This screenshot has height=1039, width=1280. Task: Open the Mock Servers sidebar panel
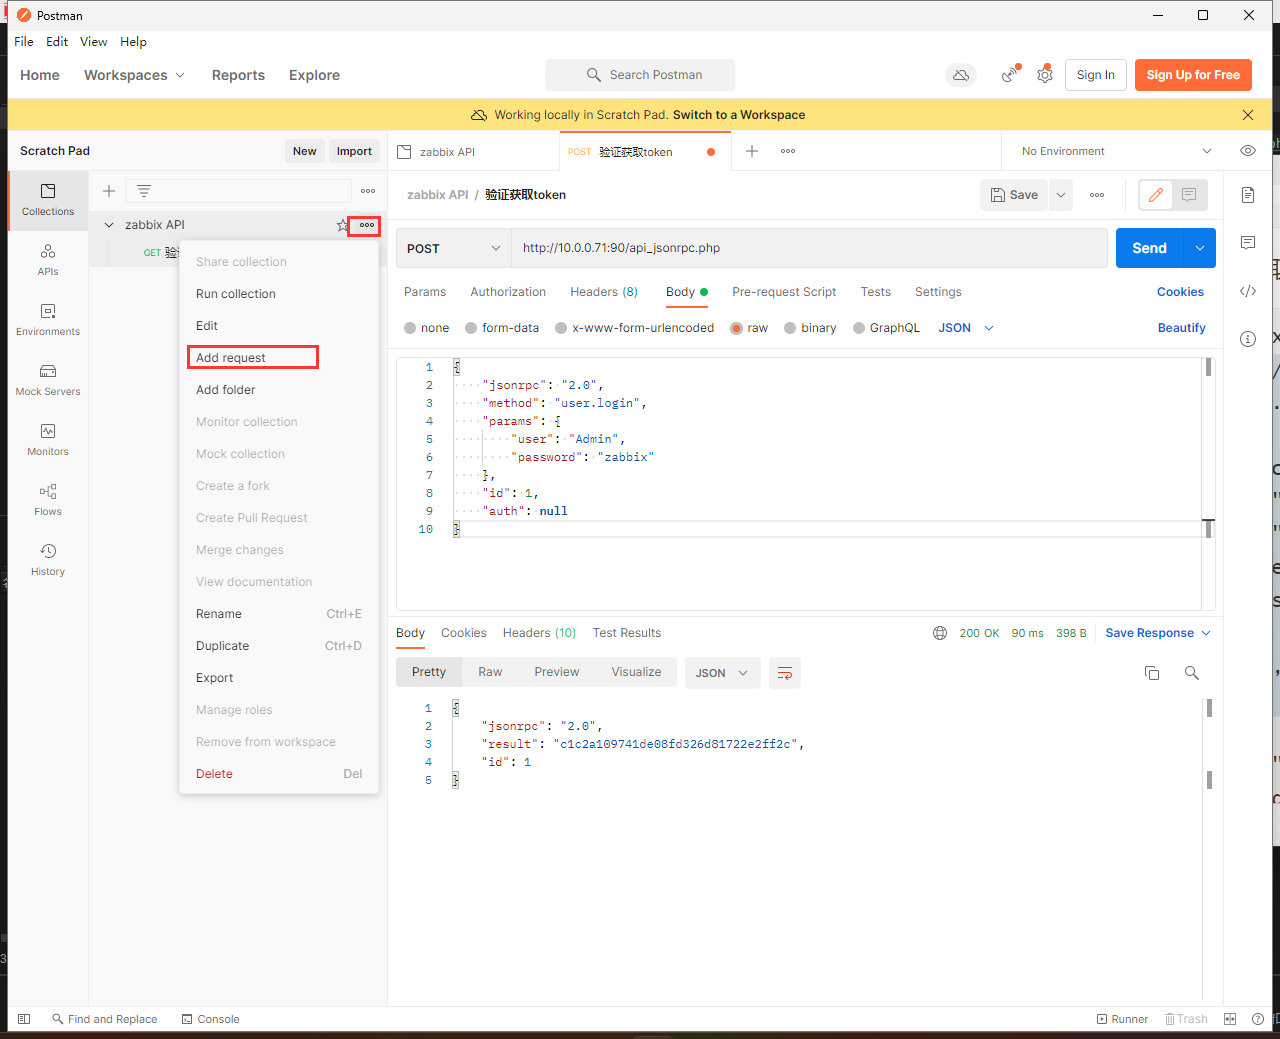pyautogui.click(x=48, y=380)
